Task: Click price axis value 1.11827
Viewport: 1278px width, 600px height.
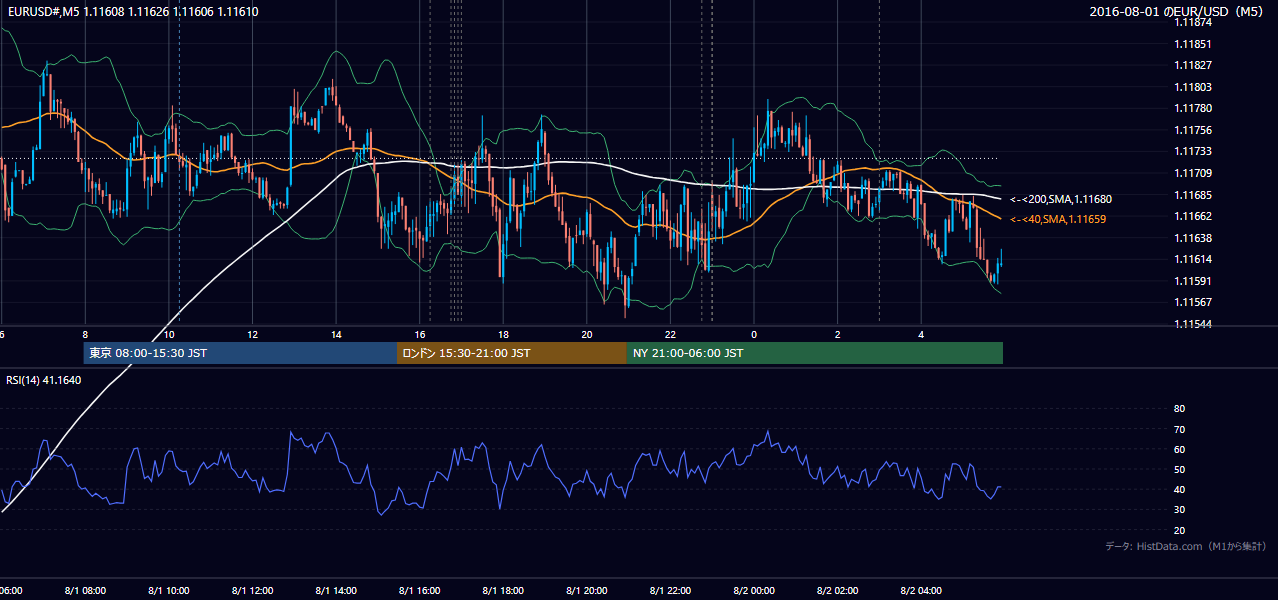Action: (x=1194, y=66)
